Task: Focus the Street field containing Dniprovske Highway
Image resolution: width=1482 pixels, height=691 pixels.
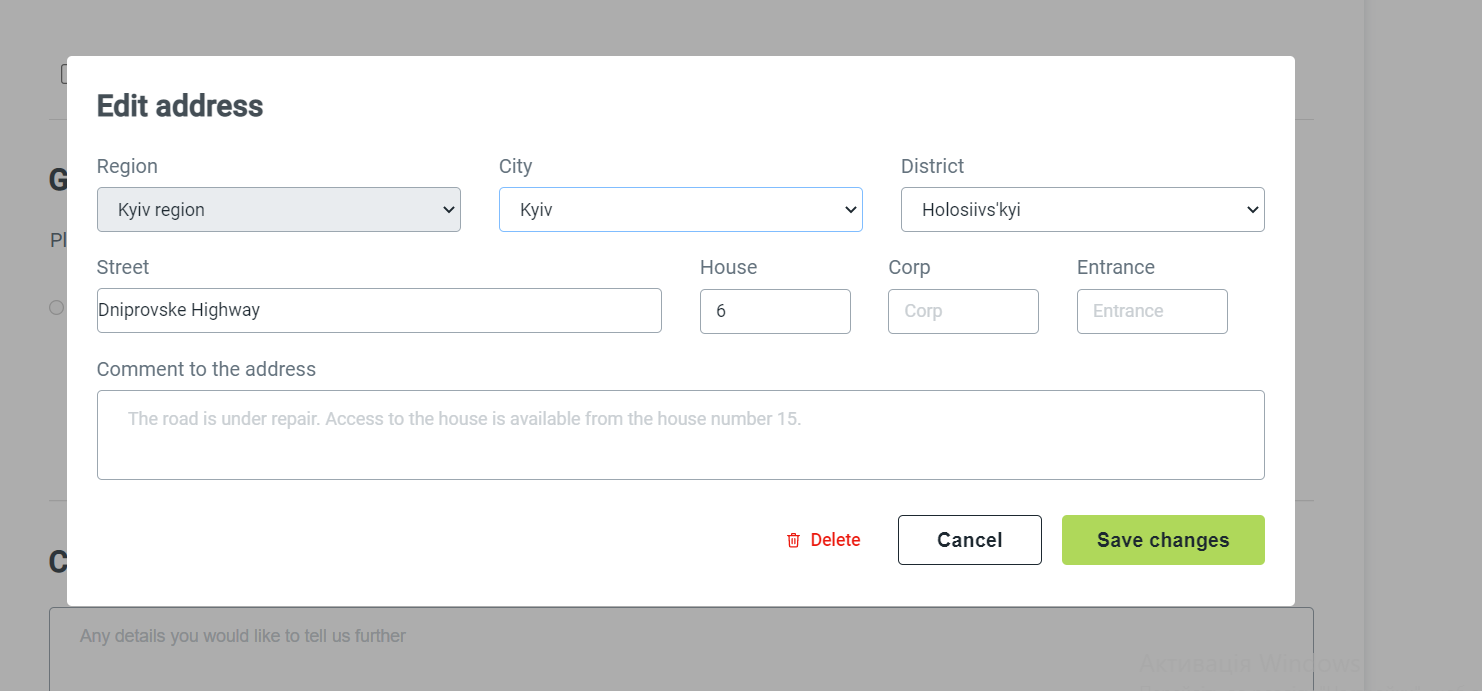Action: pos(379,311)
